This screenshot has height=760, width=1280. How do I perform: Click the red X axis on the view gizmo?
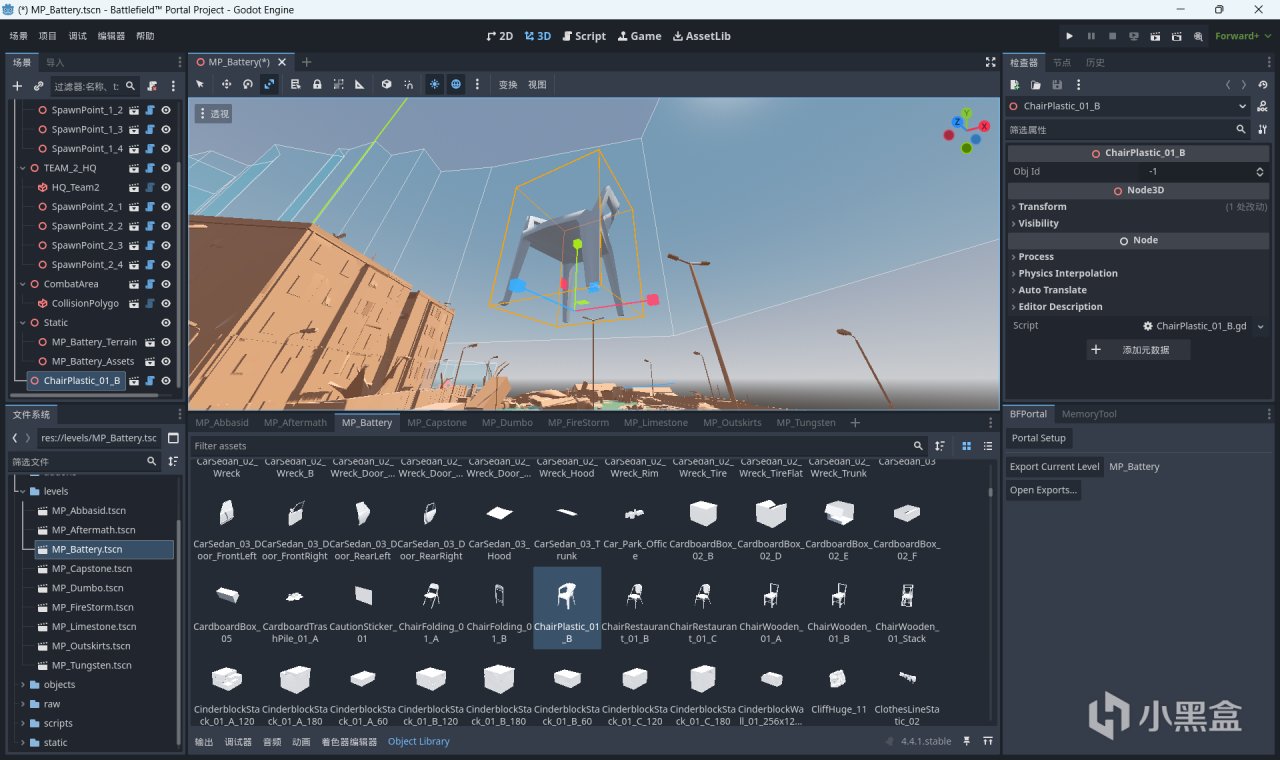point(985,127)
